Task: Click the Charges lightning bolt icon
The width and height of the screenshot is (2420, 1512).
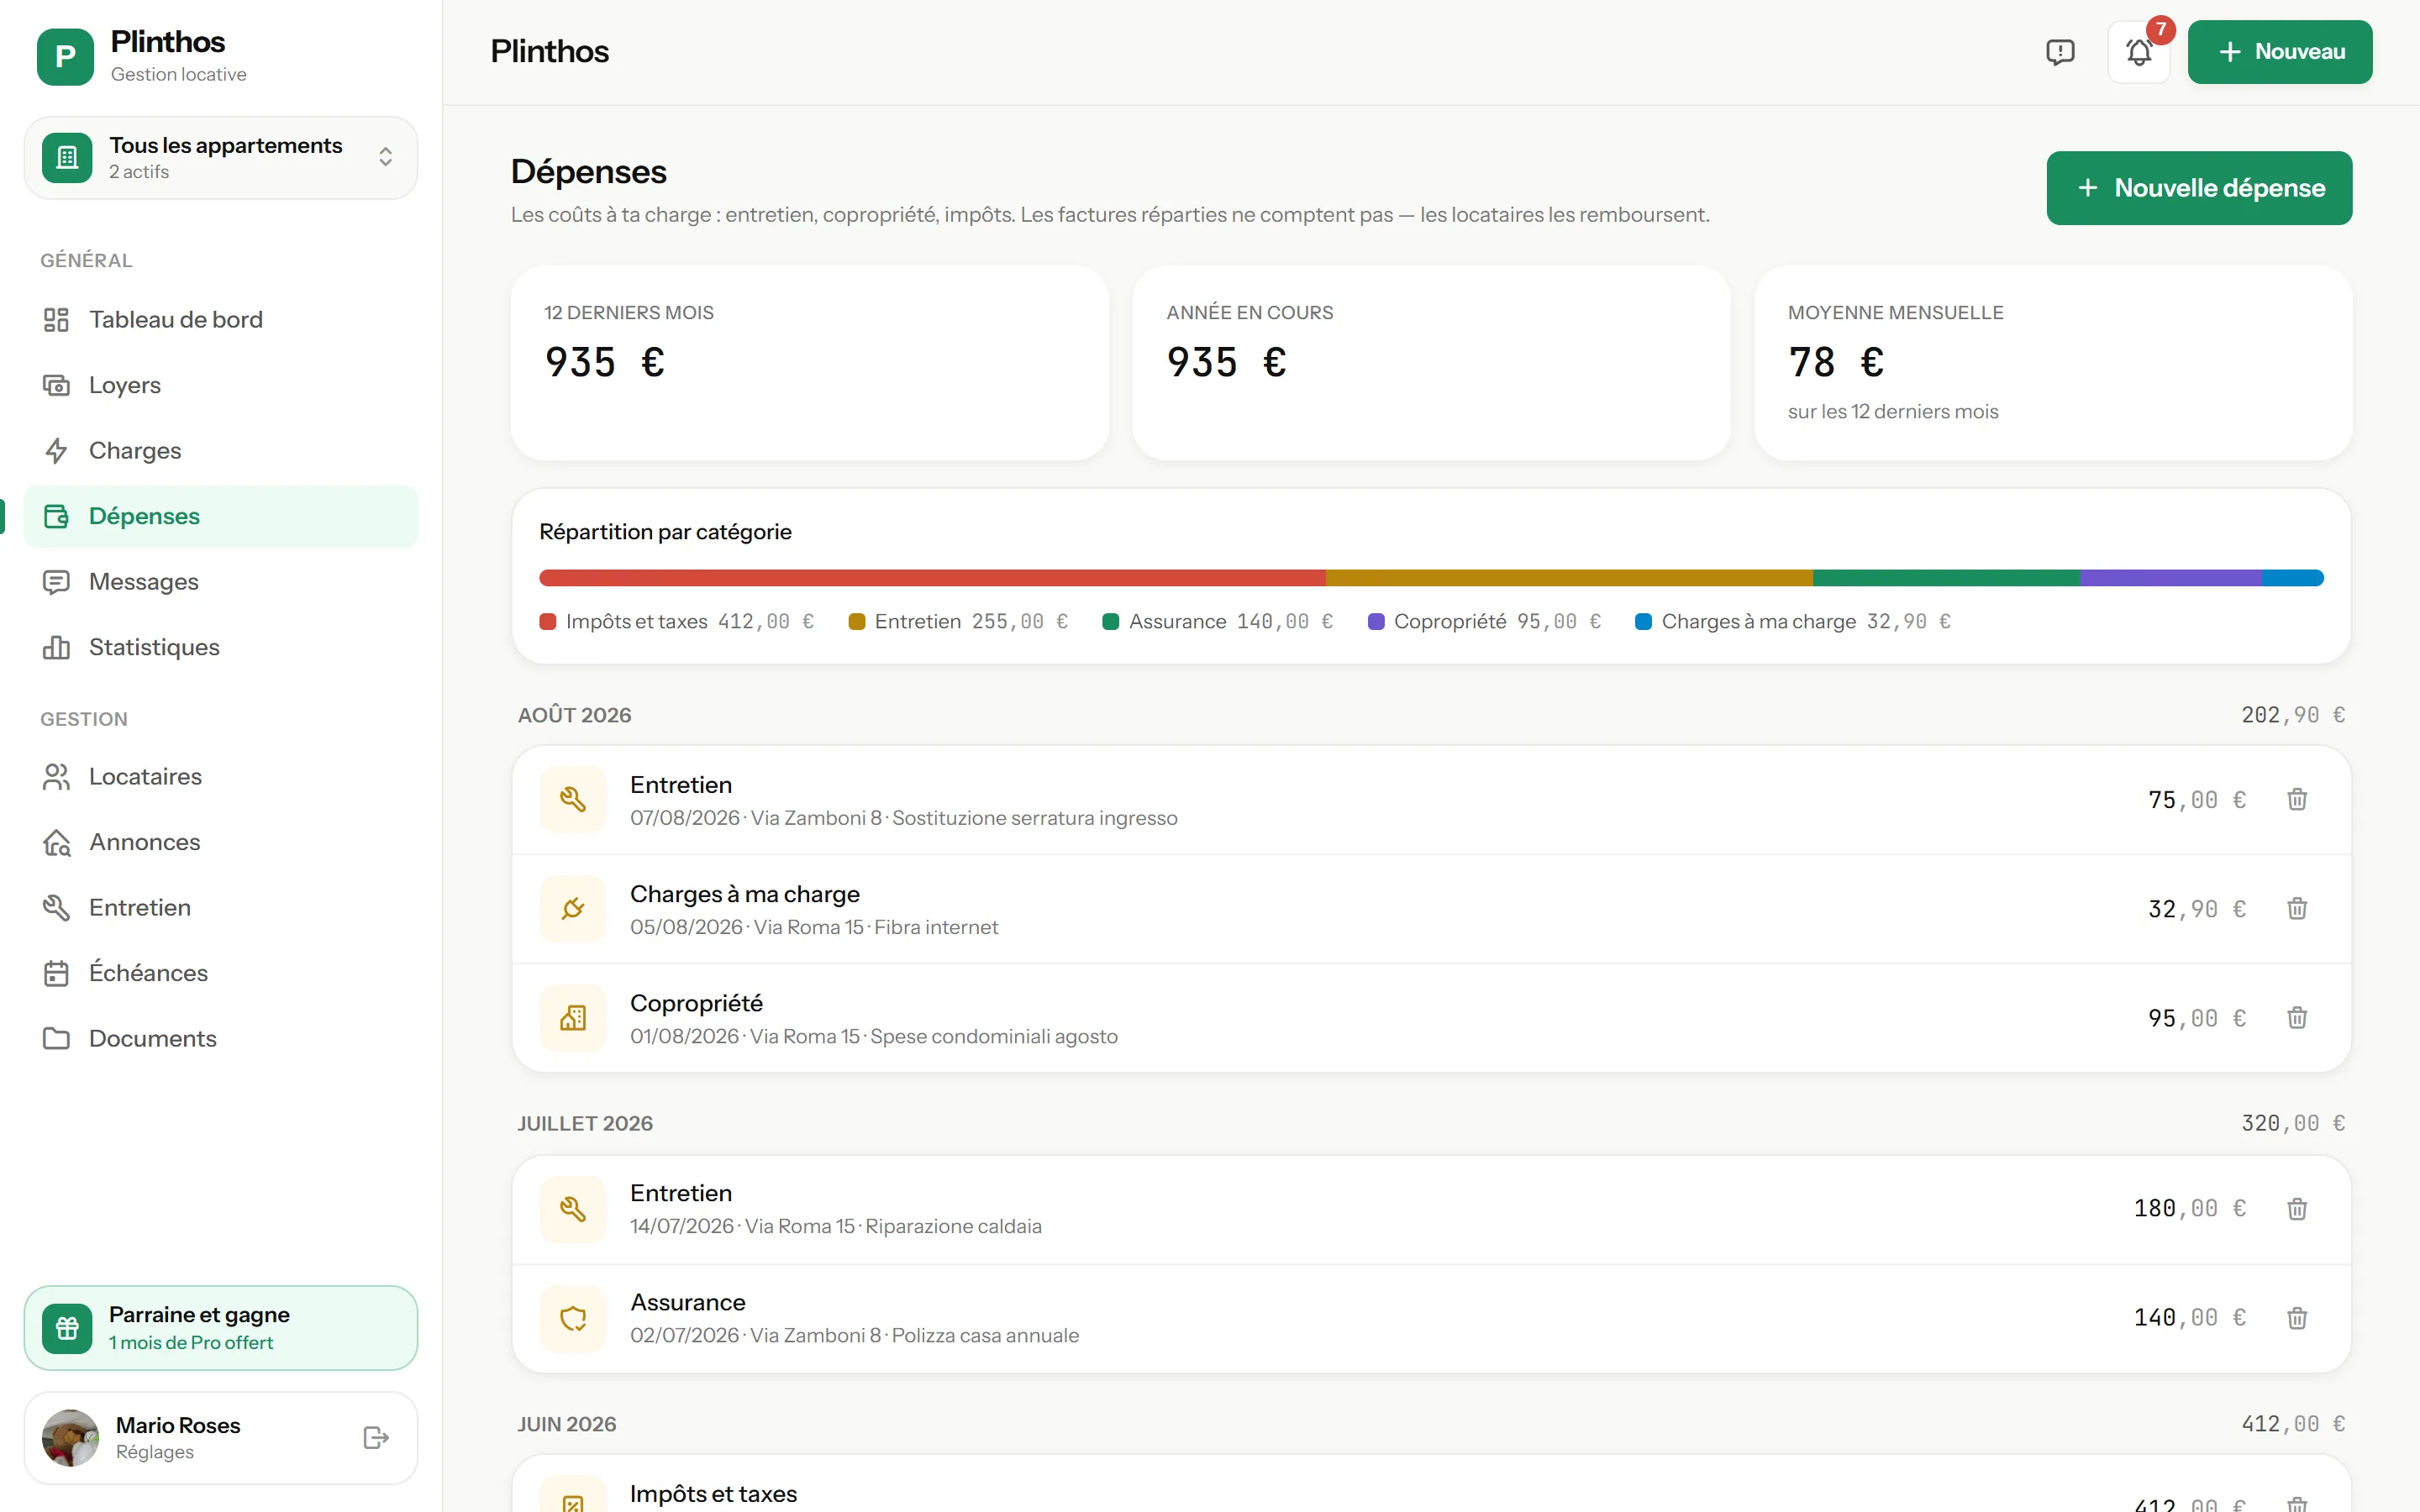Action: [x=56, y=451]
